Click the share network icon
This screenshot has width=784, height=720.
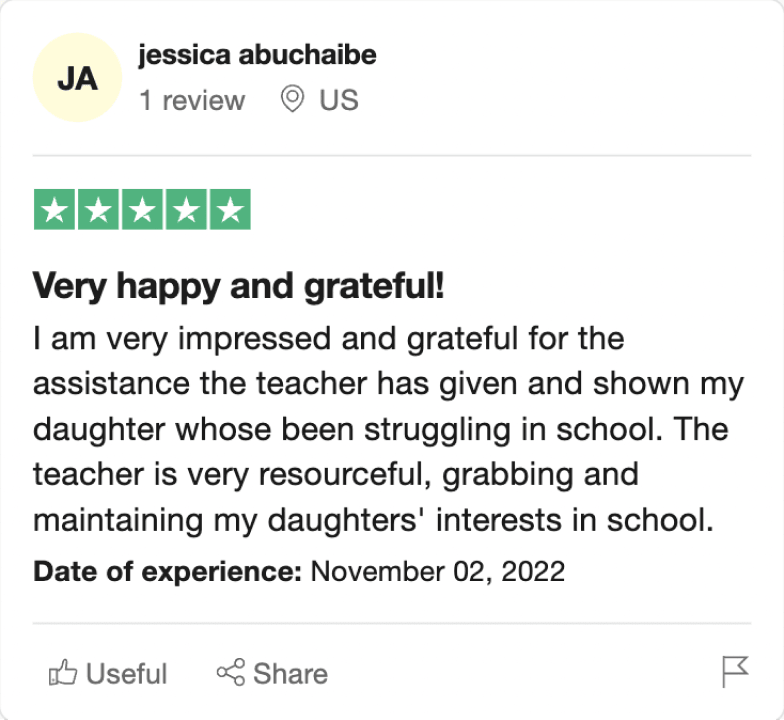point(231,672)
